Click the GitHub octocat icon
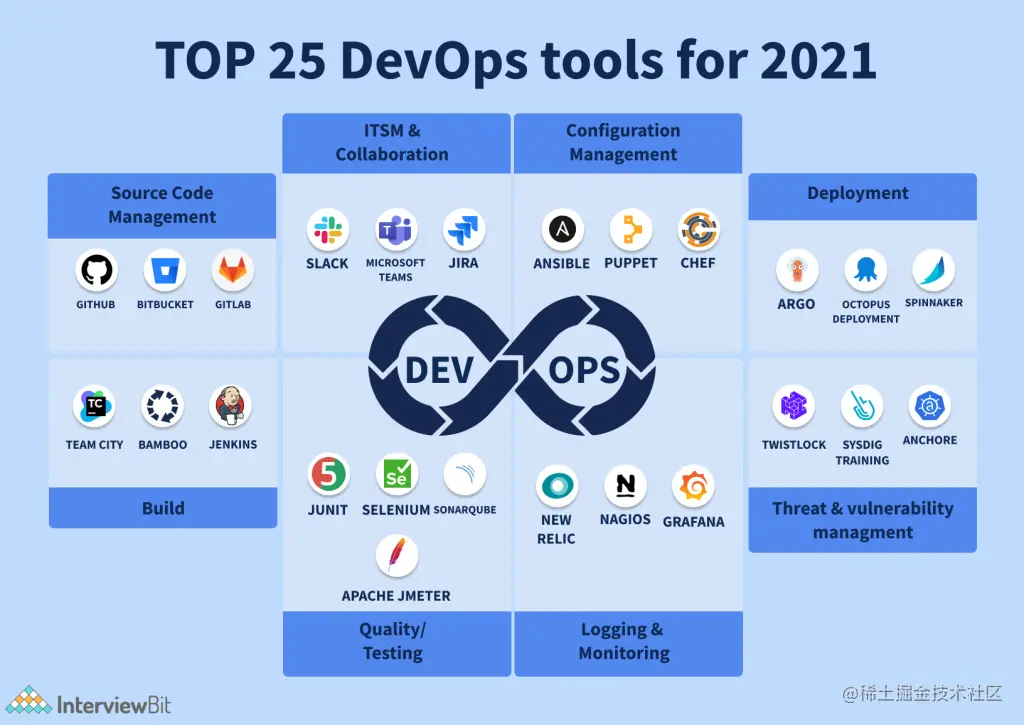1024x725 pixels. [x=96, y=270]
